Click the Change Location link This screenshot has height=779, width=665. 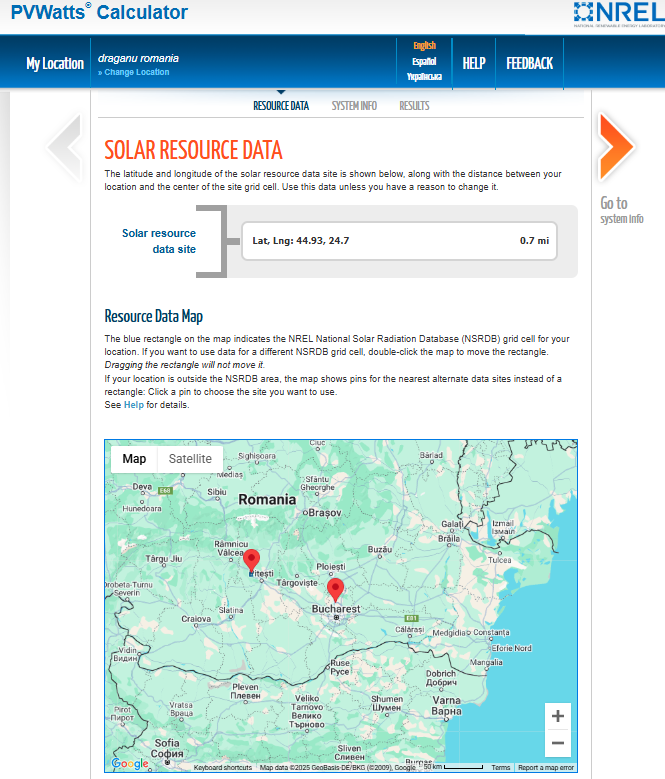coord(136,72)
